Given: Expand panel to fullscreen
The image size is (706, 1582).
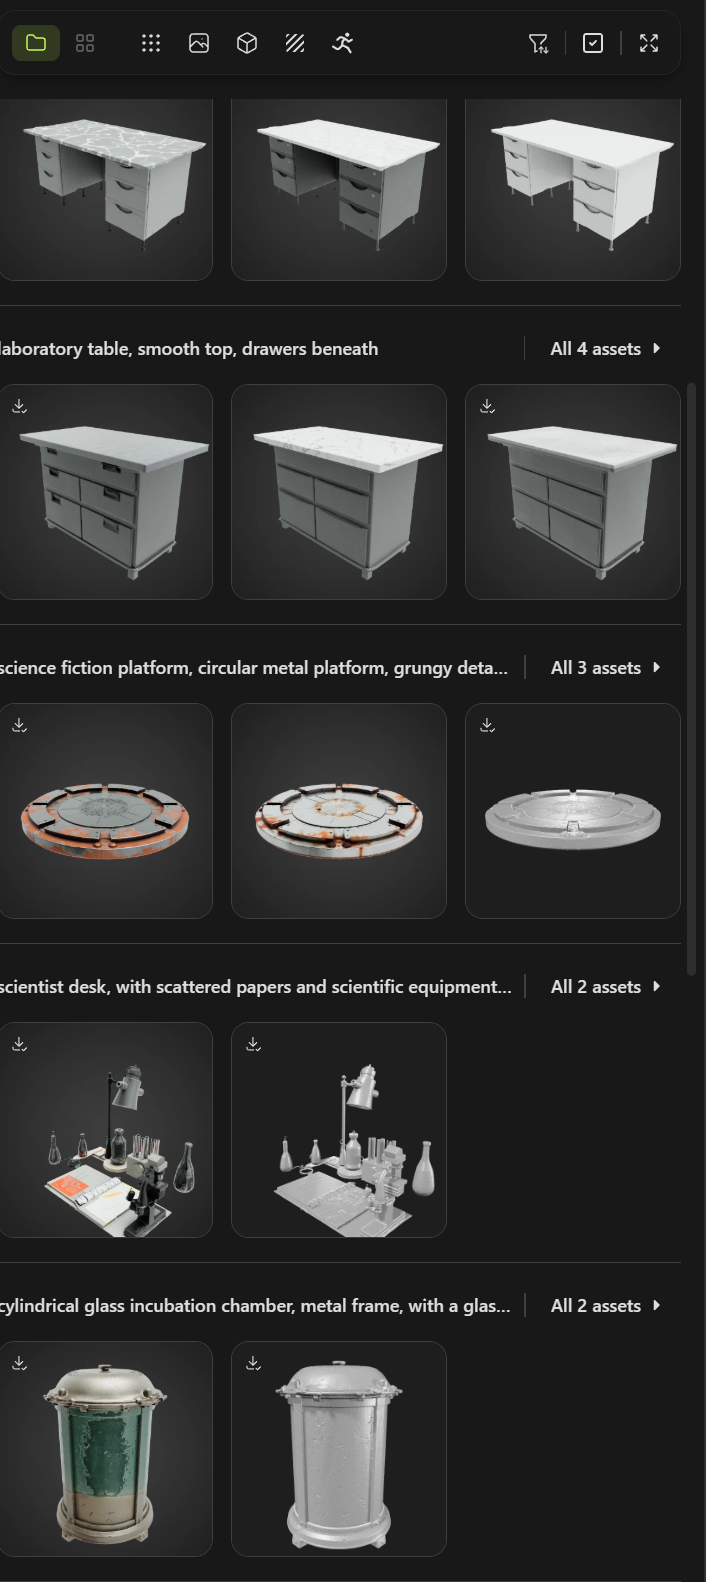Looking at the screenshot, I should (x=649, y=43).
